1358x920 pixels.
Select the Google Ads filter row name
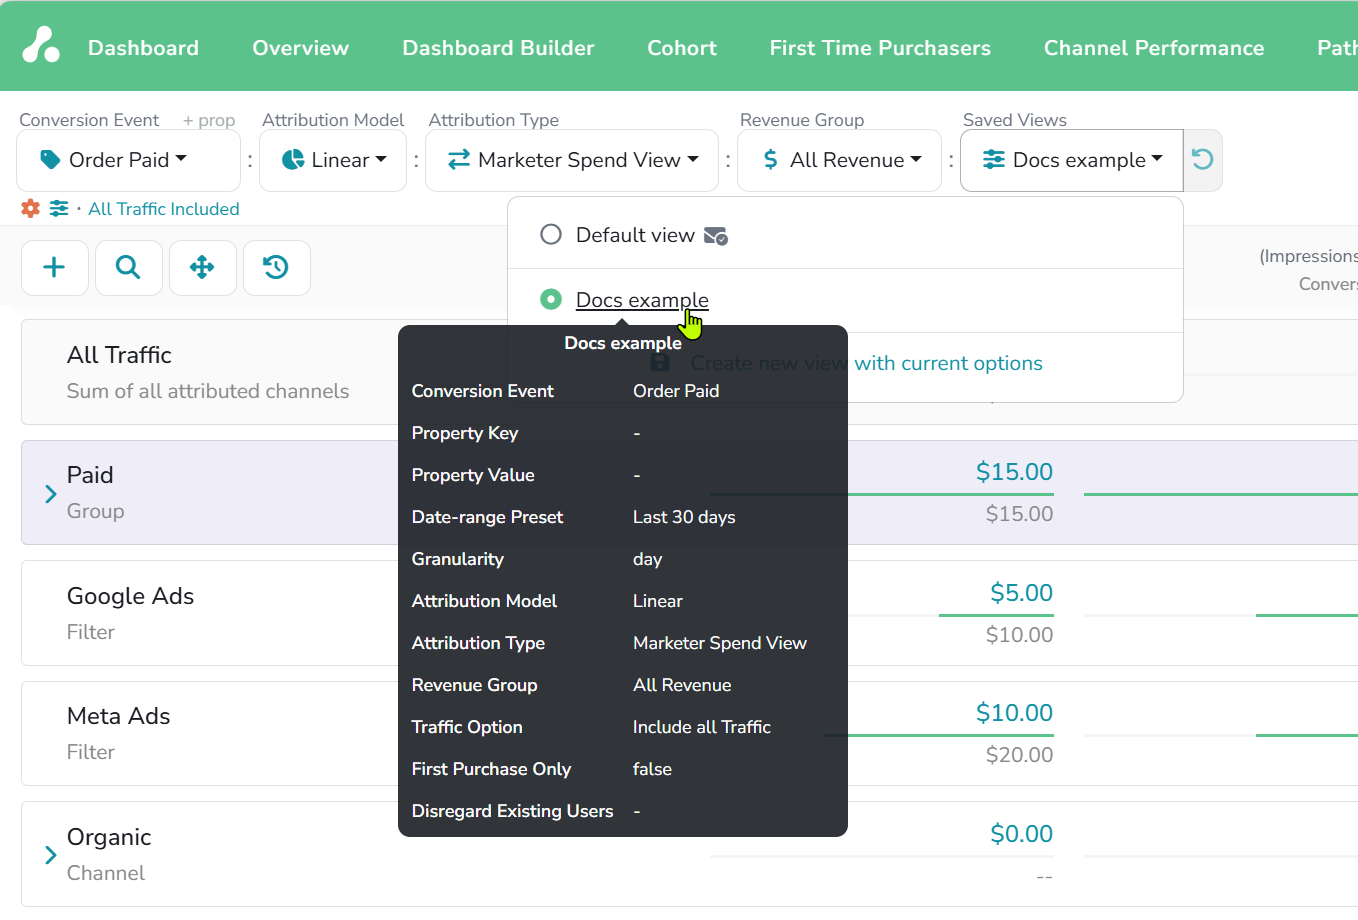(131, 596)
